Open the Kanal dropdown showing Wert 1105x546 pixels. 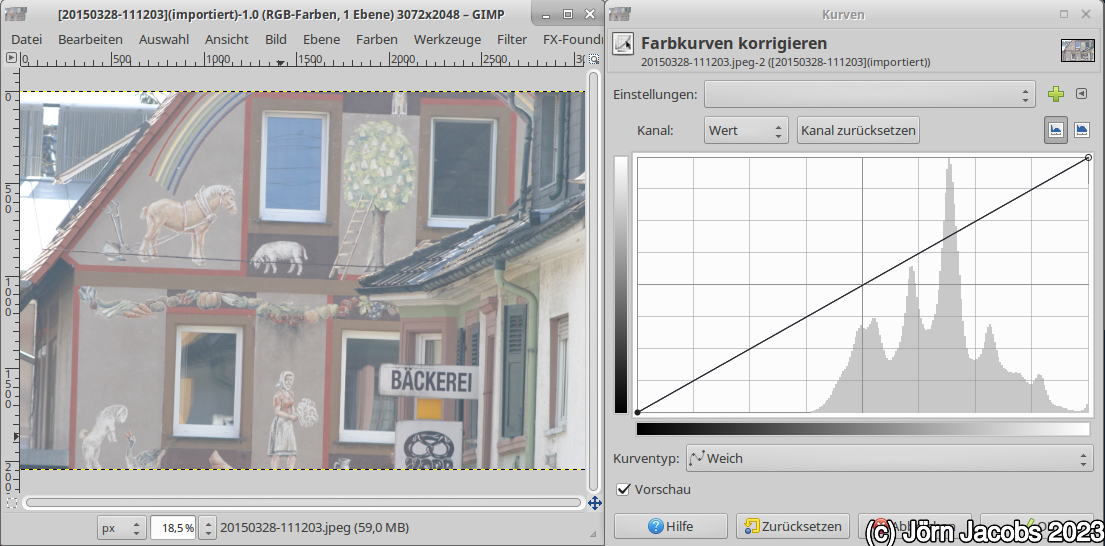[746, 130]
